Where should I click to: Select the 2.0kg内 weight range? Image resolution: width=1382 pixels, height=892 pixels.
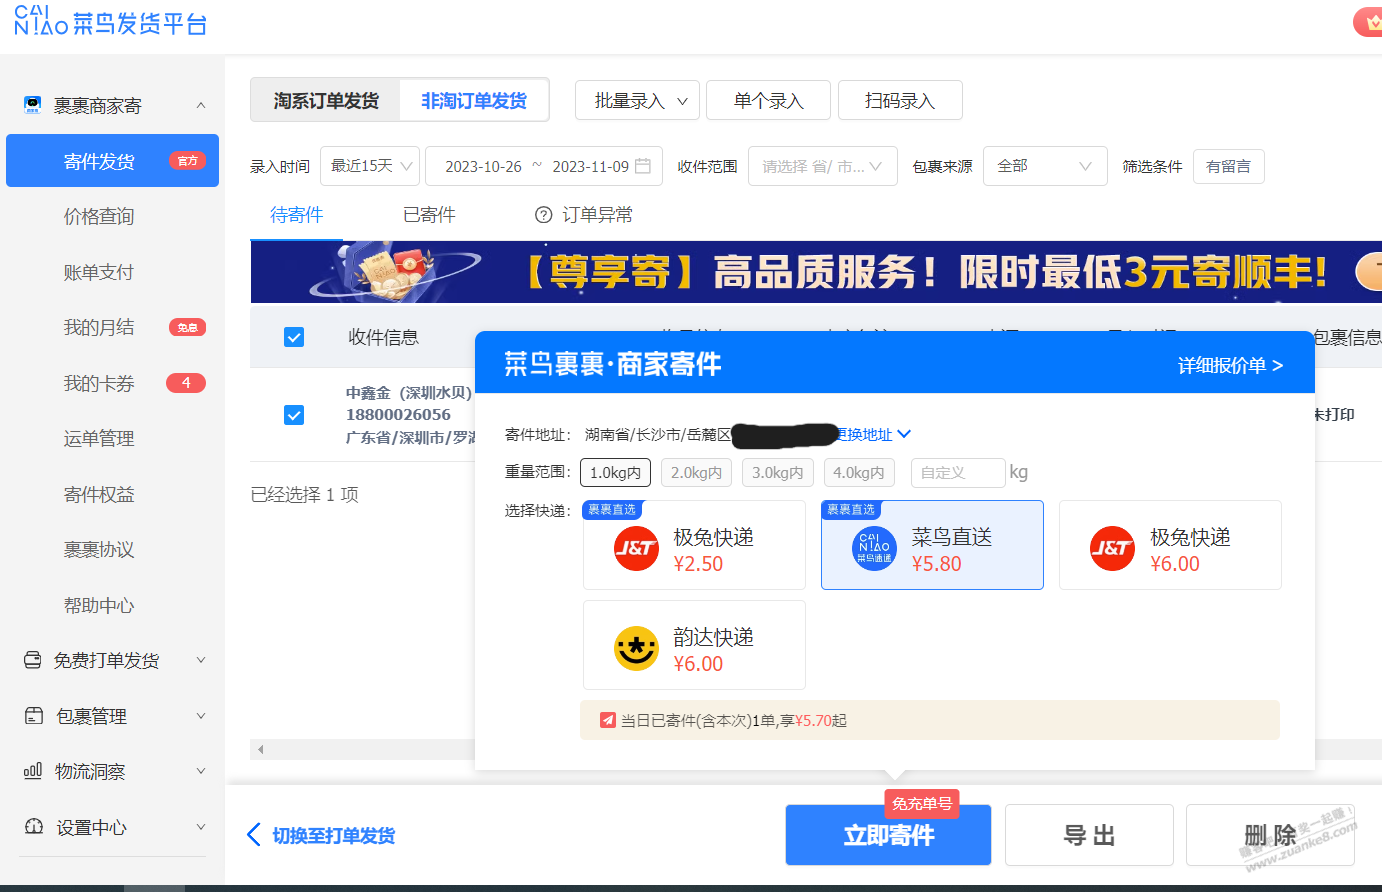click(696, 473)
